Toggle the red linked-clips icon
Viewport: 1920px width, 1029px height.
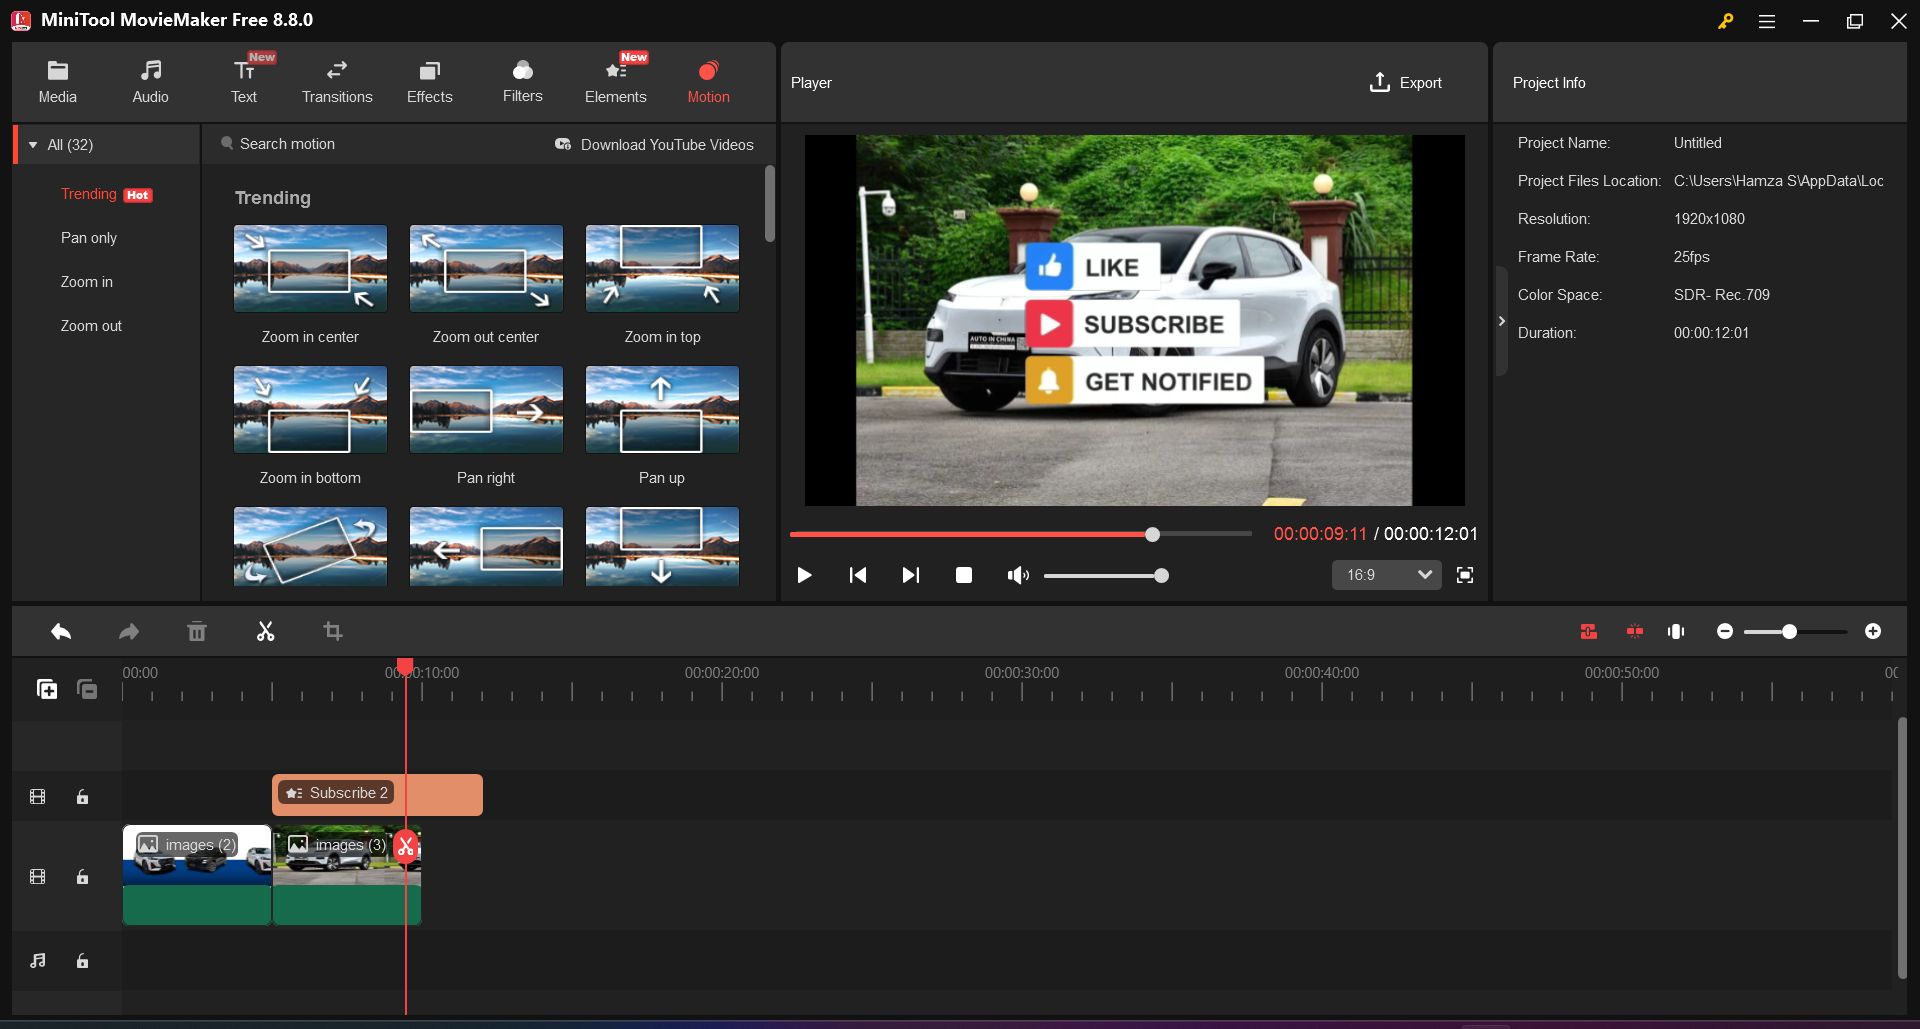click(x=1635, y=631)
